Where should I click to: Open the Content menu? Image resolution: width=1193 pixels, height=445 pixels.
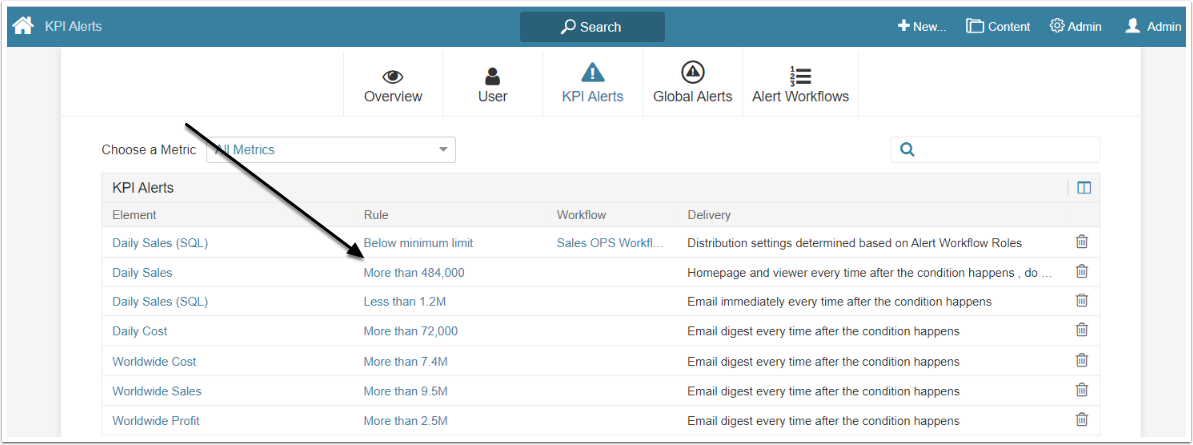(x=997, y=27)
